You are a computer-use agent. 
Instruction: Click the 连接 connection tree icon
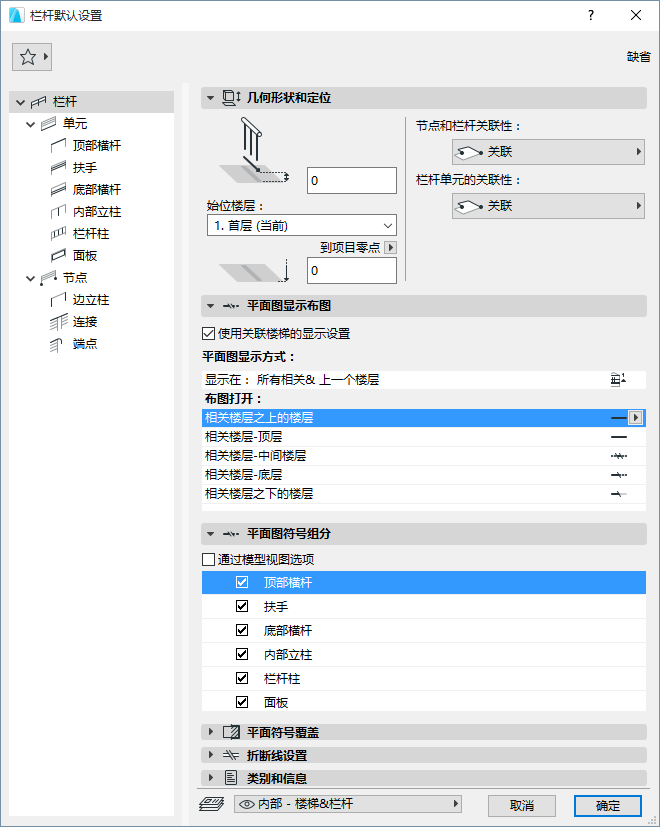59,322
